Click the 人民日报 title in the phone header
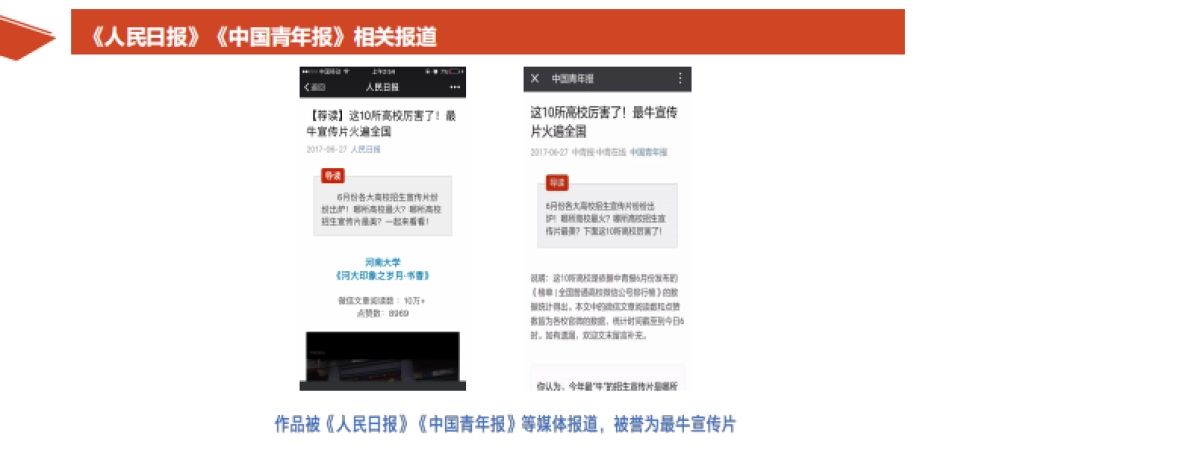Image resolution: width=1200 pixels, height=468 pixels. [x=382, y=87]
